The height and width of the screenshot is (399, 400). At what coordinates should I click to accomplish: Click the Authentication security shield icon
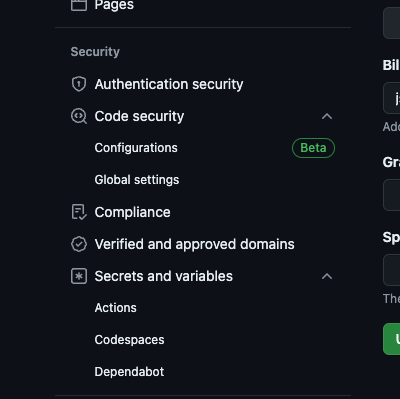tap(79, 84)
